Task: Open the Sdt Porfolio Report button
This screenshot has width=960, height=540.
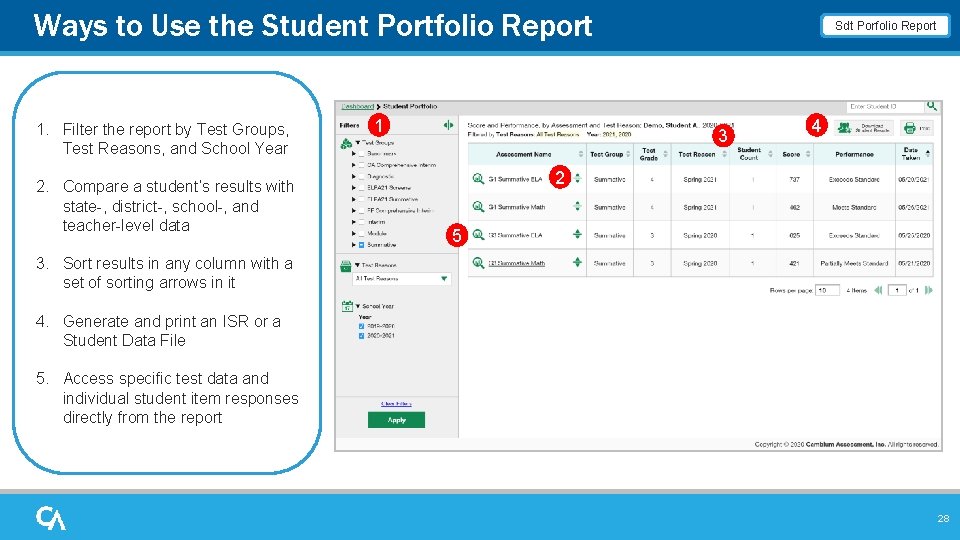Action: (885, 26)
